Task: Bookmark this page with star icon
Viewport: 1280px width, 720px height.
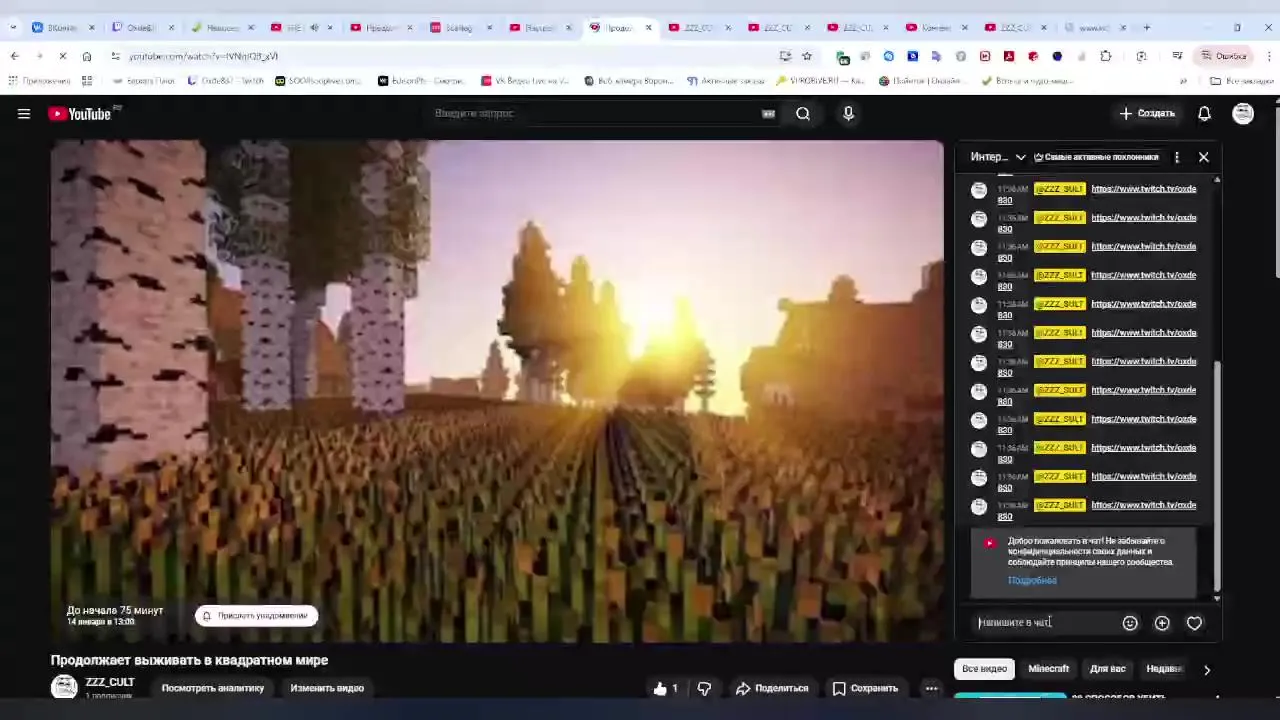Action: pyautogui.click(x=807, y=56)
